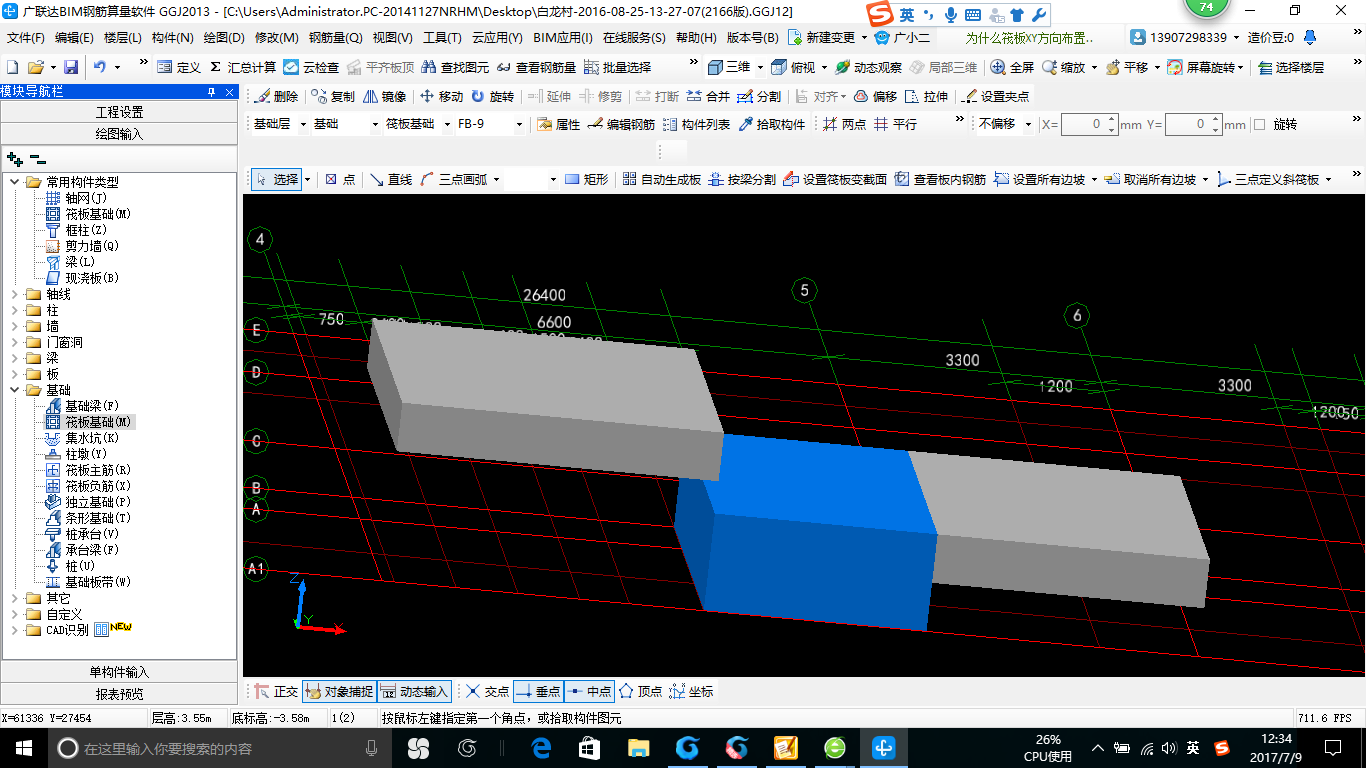Screen dimensions: 1366x768
Task: Click Windows Start button
Action: point(24,748)
